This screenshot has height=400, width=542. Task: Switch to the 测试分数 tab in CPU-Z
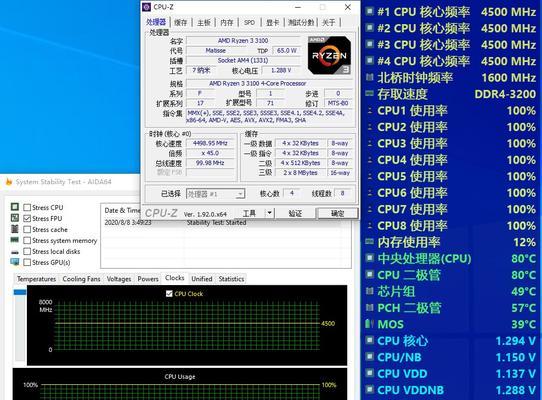pyautogui.click(x=301, y=22)
